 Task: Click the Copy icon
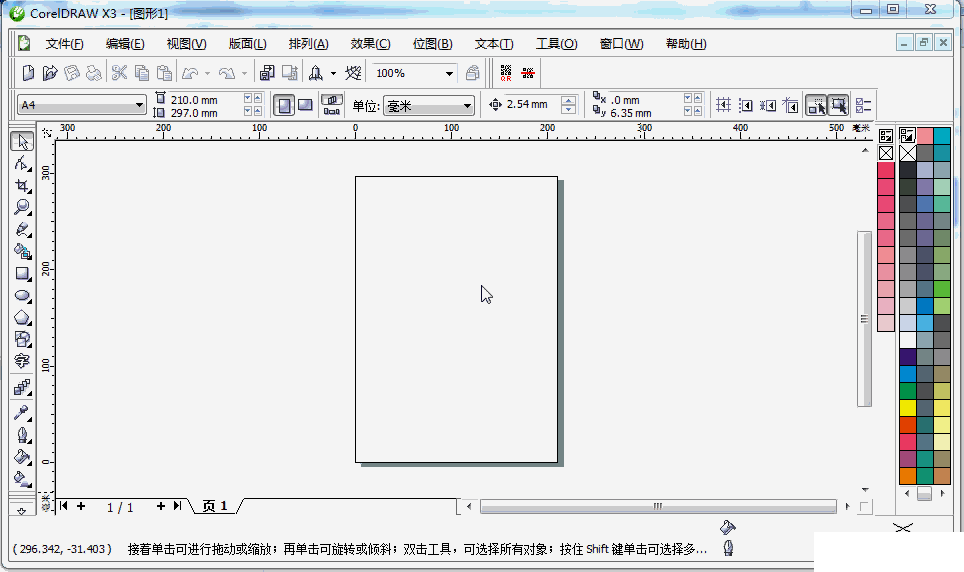tap(141, 73)
